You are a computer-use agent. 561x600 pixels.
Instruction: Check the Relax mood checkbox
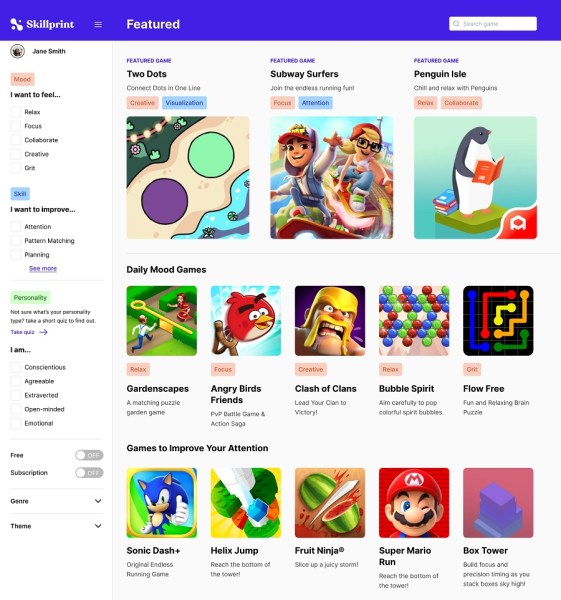(16, 112)
